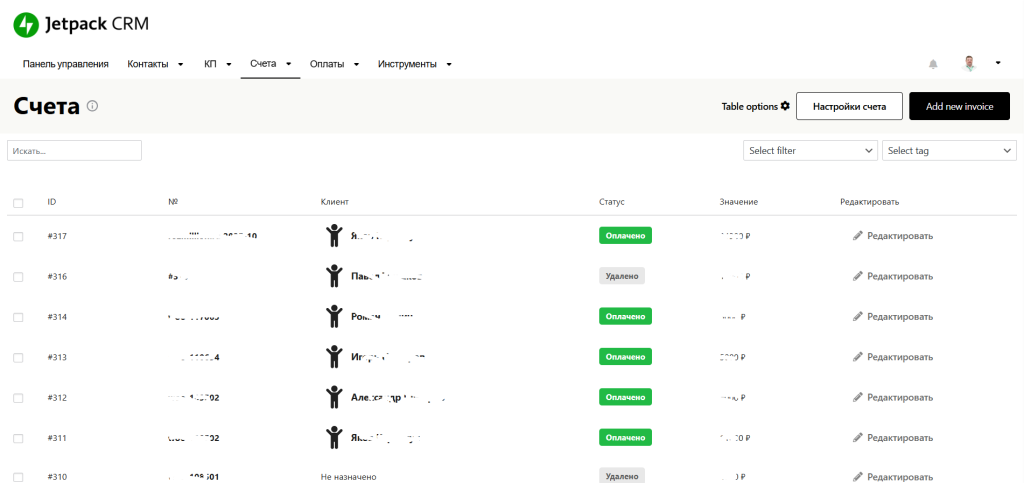Tick the checkbox for invoice #312

(18, 398)
